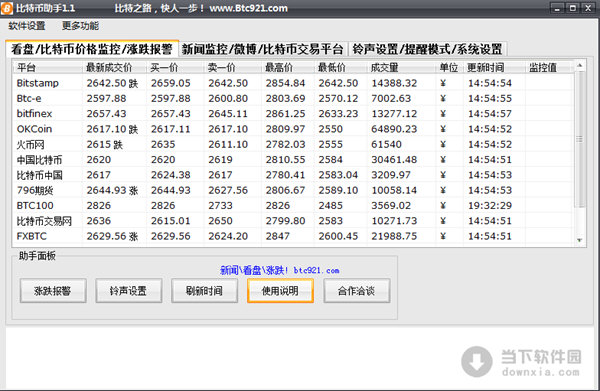The image size is (600, 391).
Task: Sort by 最低价 column header
Action: point(341,68)
